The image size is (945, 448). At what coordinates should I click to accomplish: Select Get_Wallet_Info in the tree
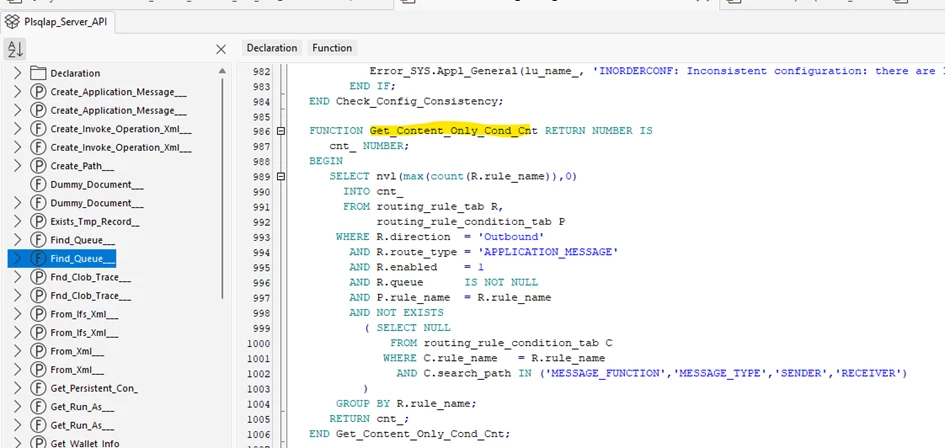tap(85, 444)
